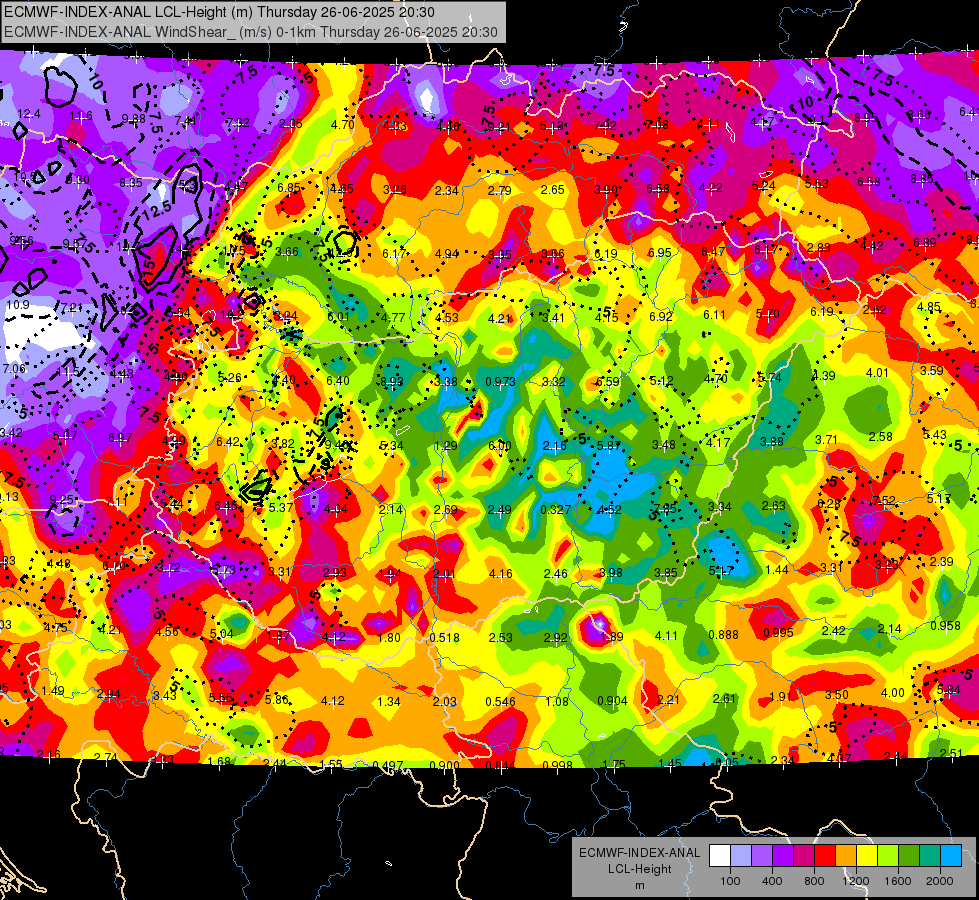Click the map value 4.75
Viewport: 979px width, 900px height.
coord(56,627)
